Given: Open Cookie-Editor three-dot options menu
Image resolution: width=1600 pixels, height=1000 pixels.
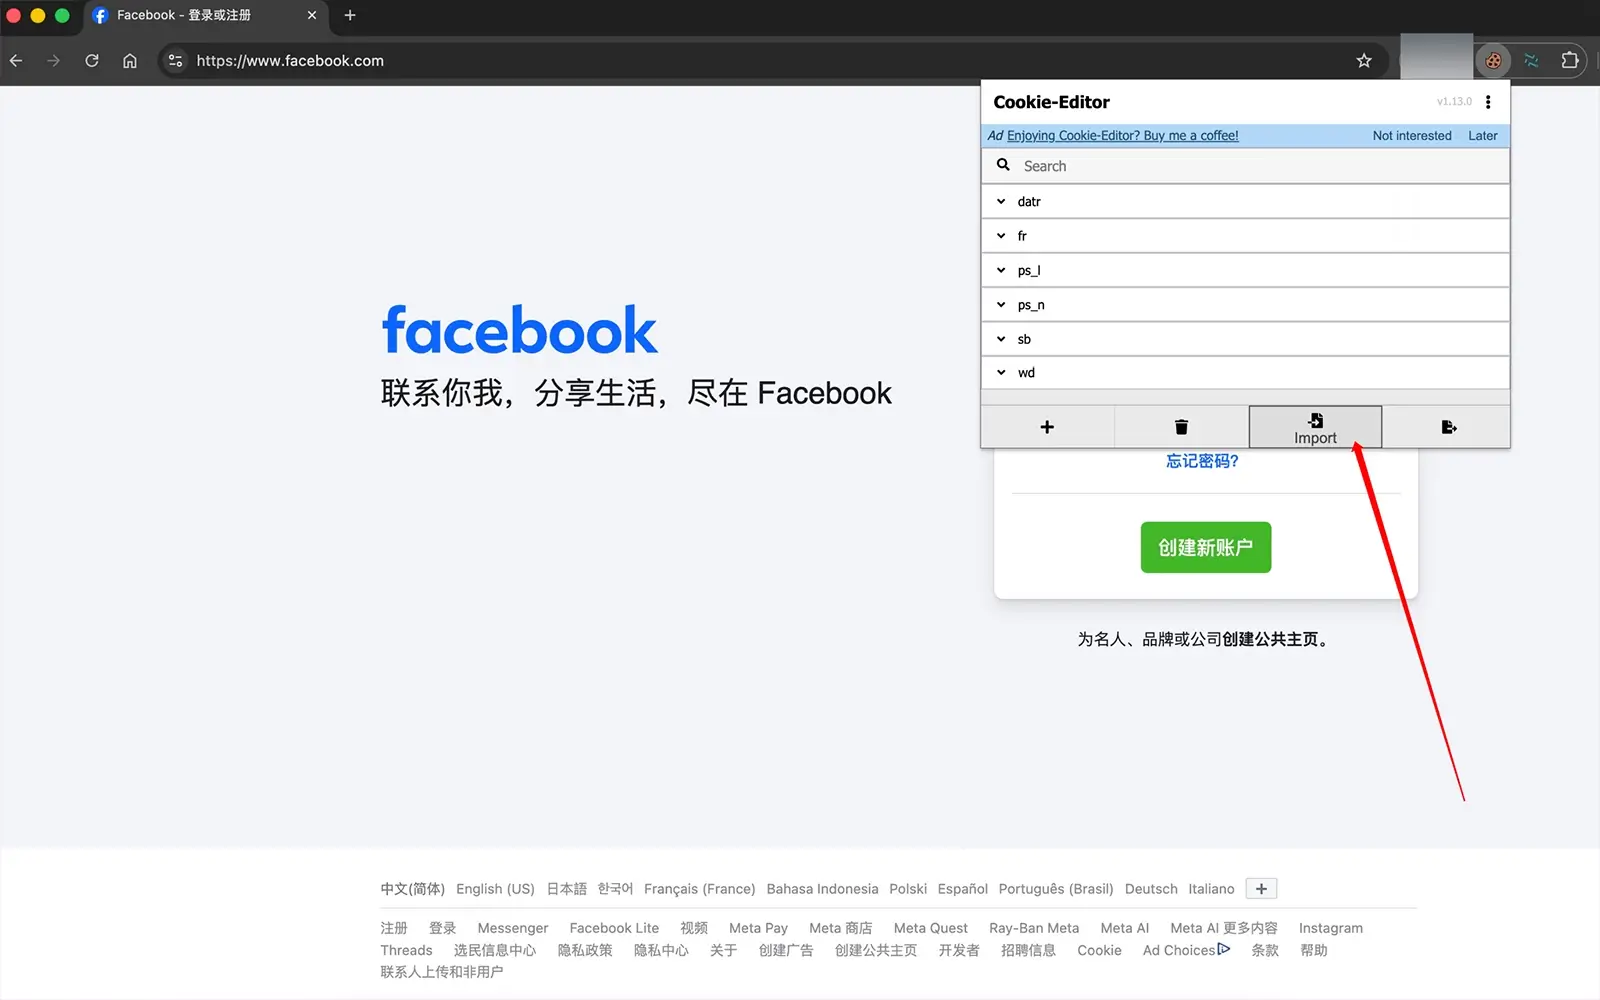Looking at the screenshot, I should (1488, 102).
